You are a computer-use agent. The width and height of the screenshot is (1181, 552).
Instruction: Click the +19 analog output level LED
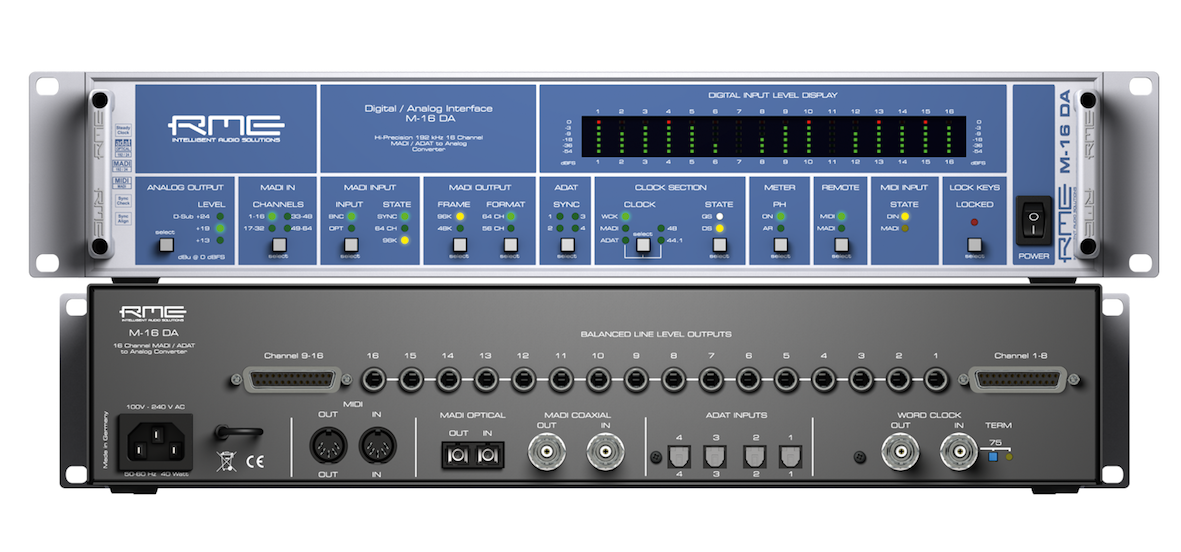(x=221, y=228)
